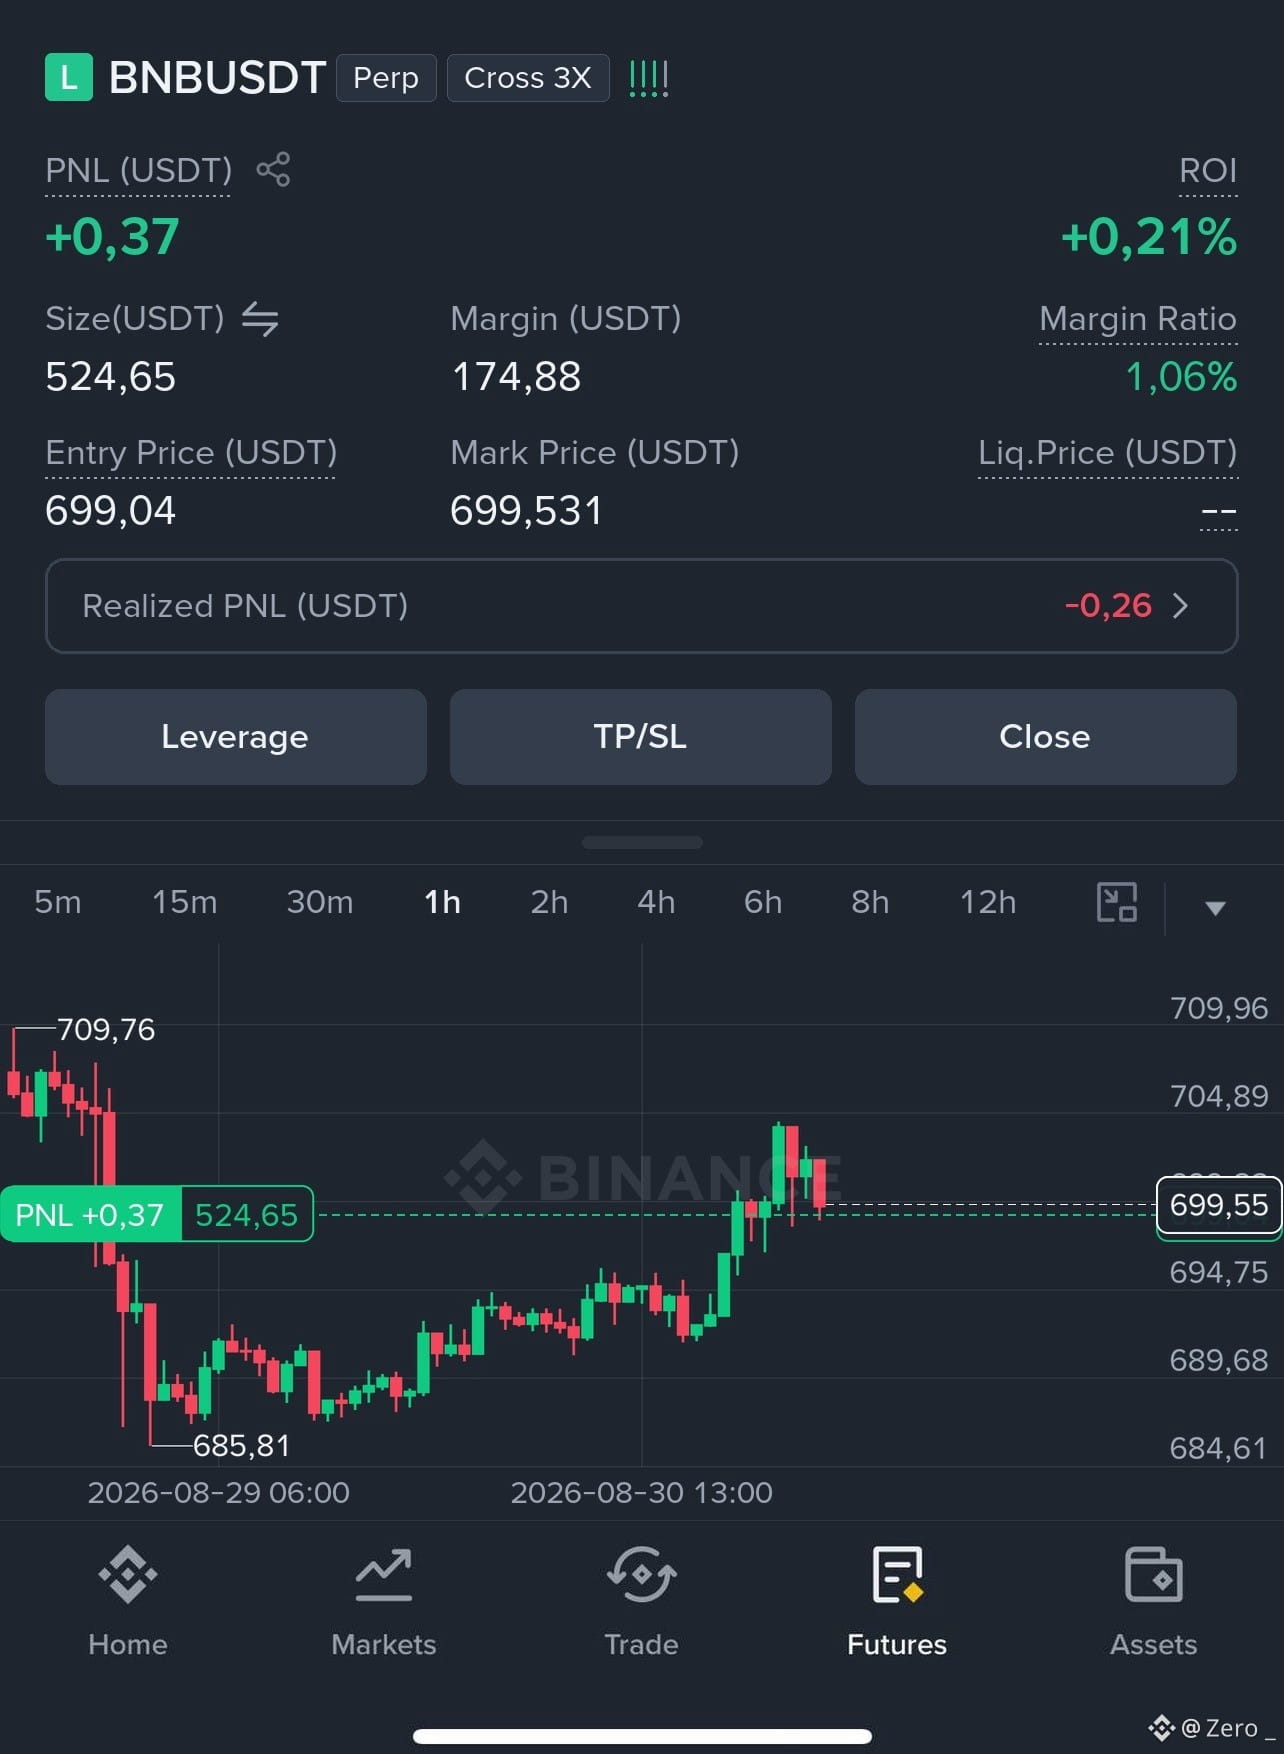Tap the 709,76 high price marker
The height and width of the screenshot is (1754, 1284).
106,1030
